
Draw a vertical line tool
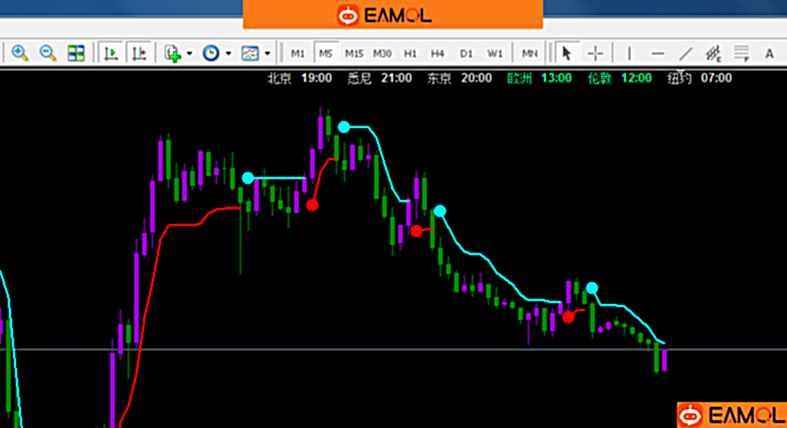[629, 53]
